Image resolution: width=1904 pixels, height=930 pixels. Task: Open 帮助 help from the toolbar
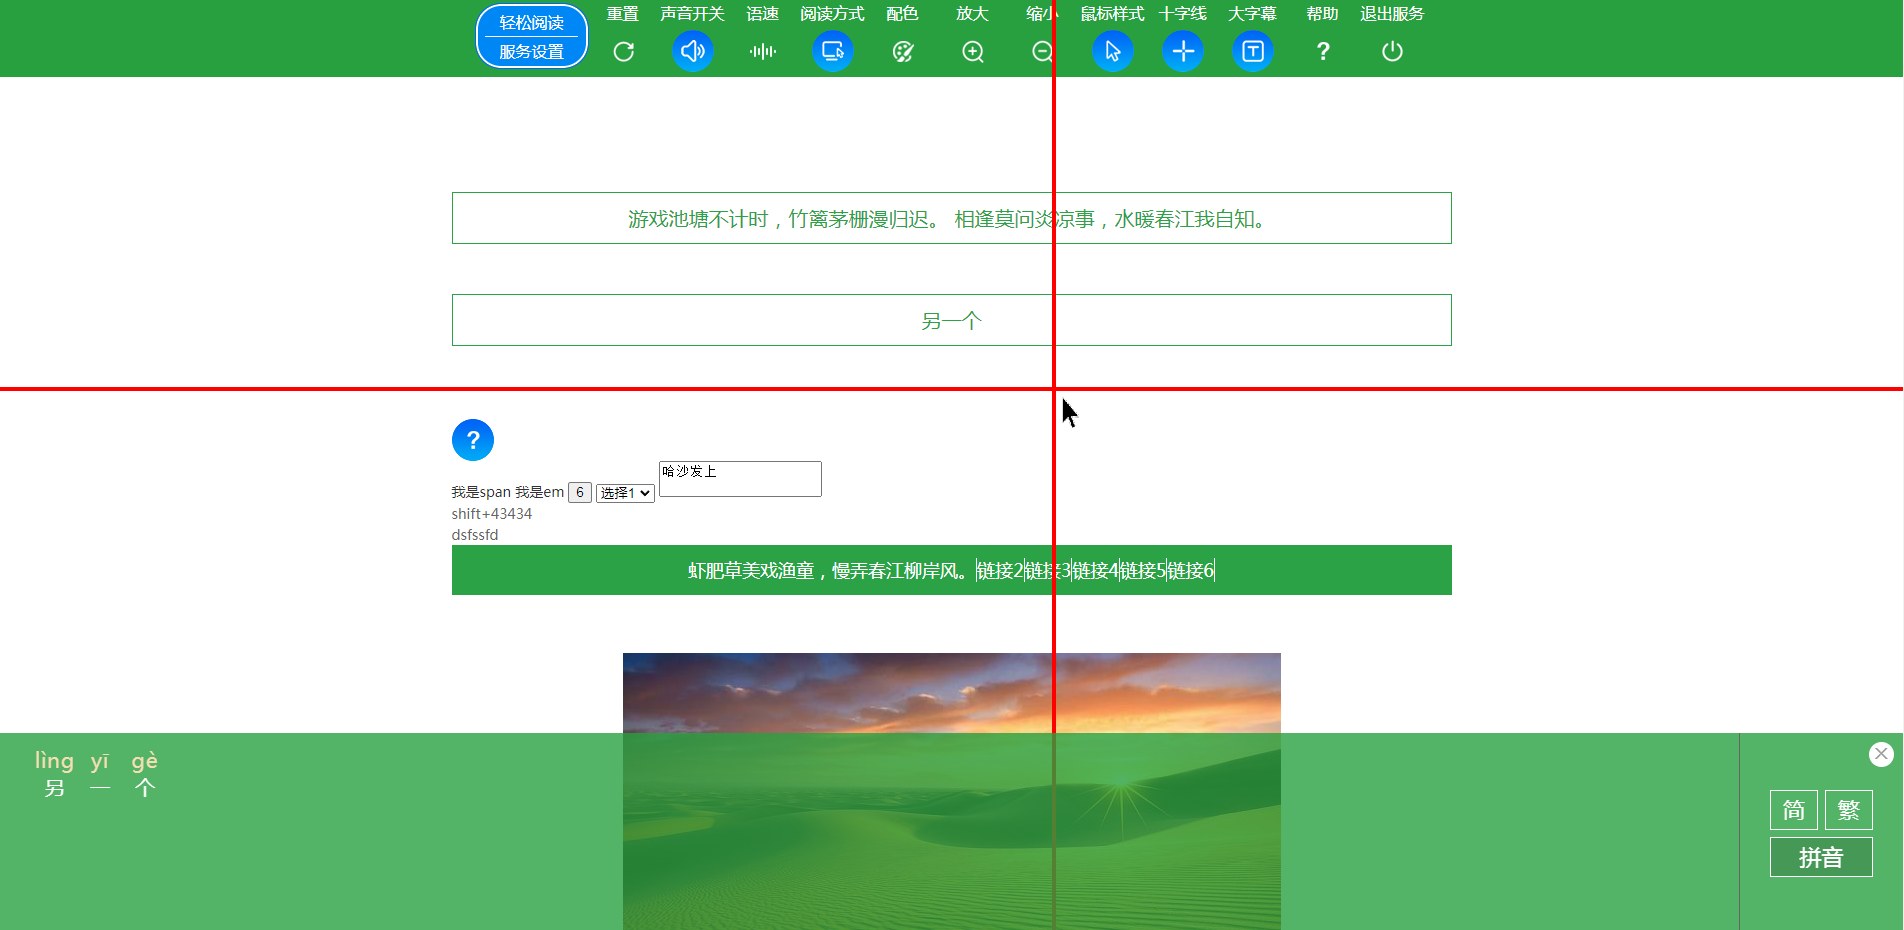1323,51
